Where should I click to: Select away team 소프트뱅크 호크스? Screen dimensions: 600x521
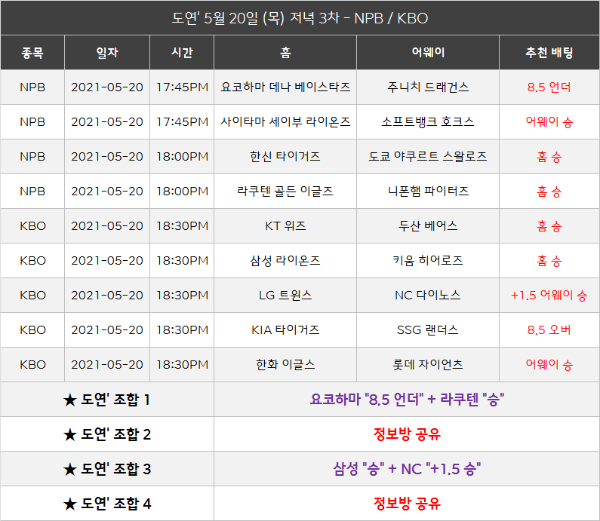pyautogui.click(x=428, y=122)
